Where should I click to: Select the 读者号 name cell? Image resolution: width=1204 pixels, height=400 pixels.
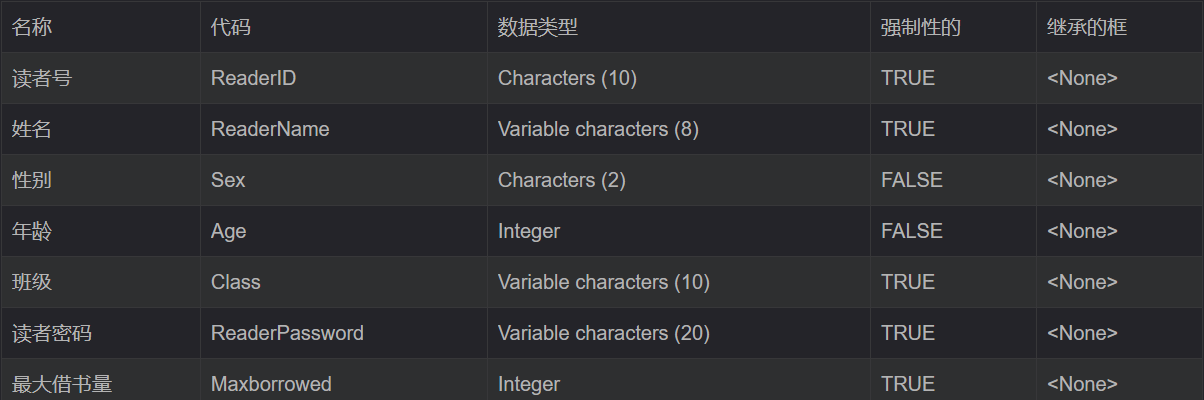[42, 78]
